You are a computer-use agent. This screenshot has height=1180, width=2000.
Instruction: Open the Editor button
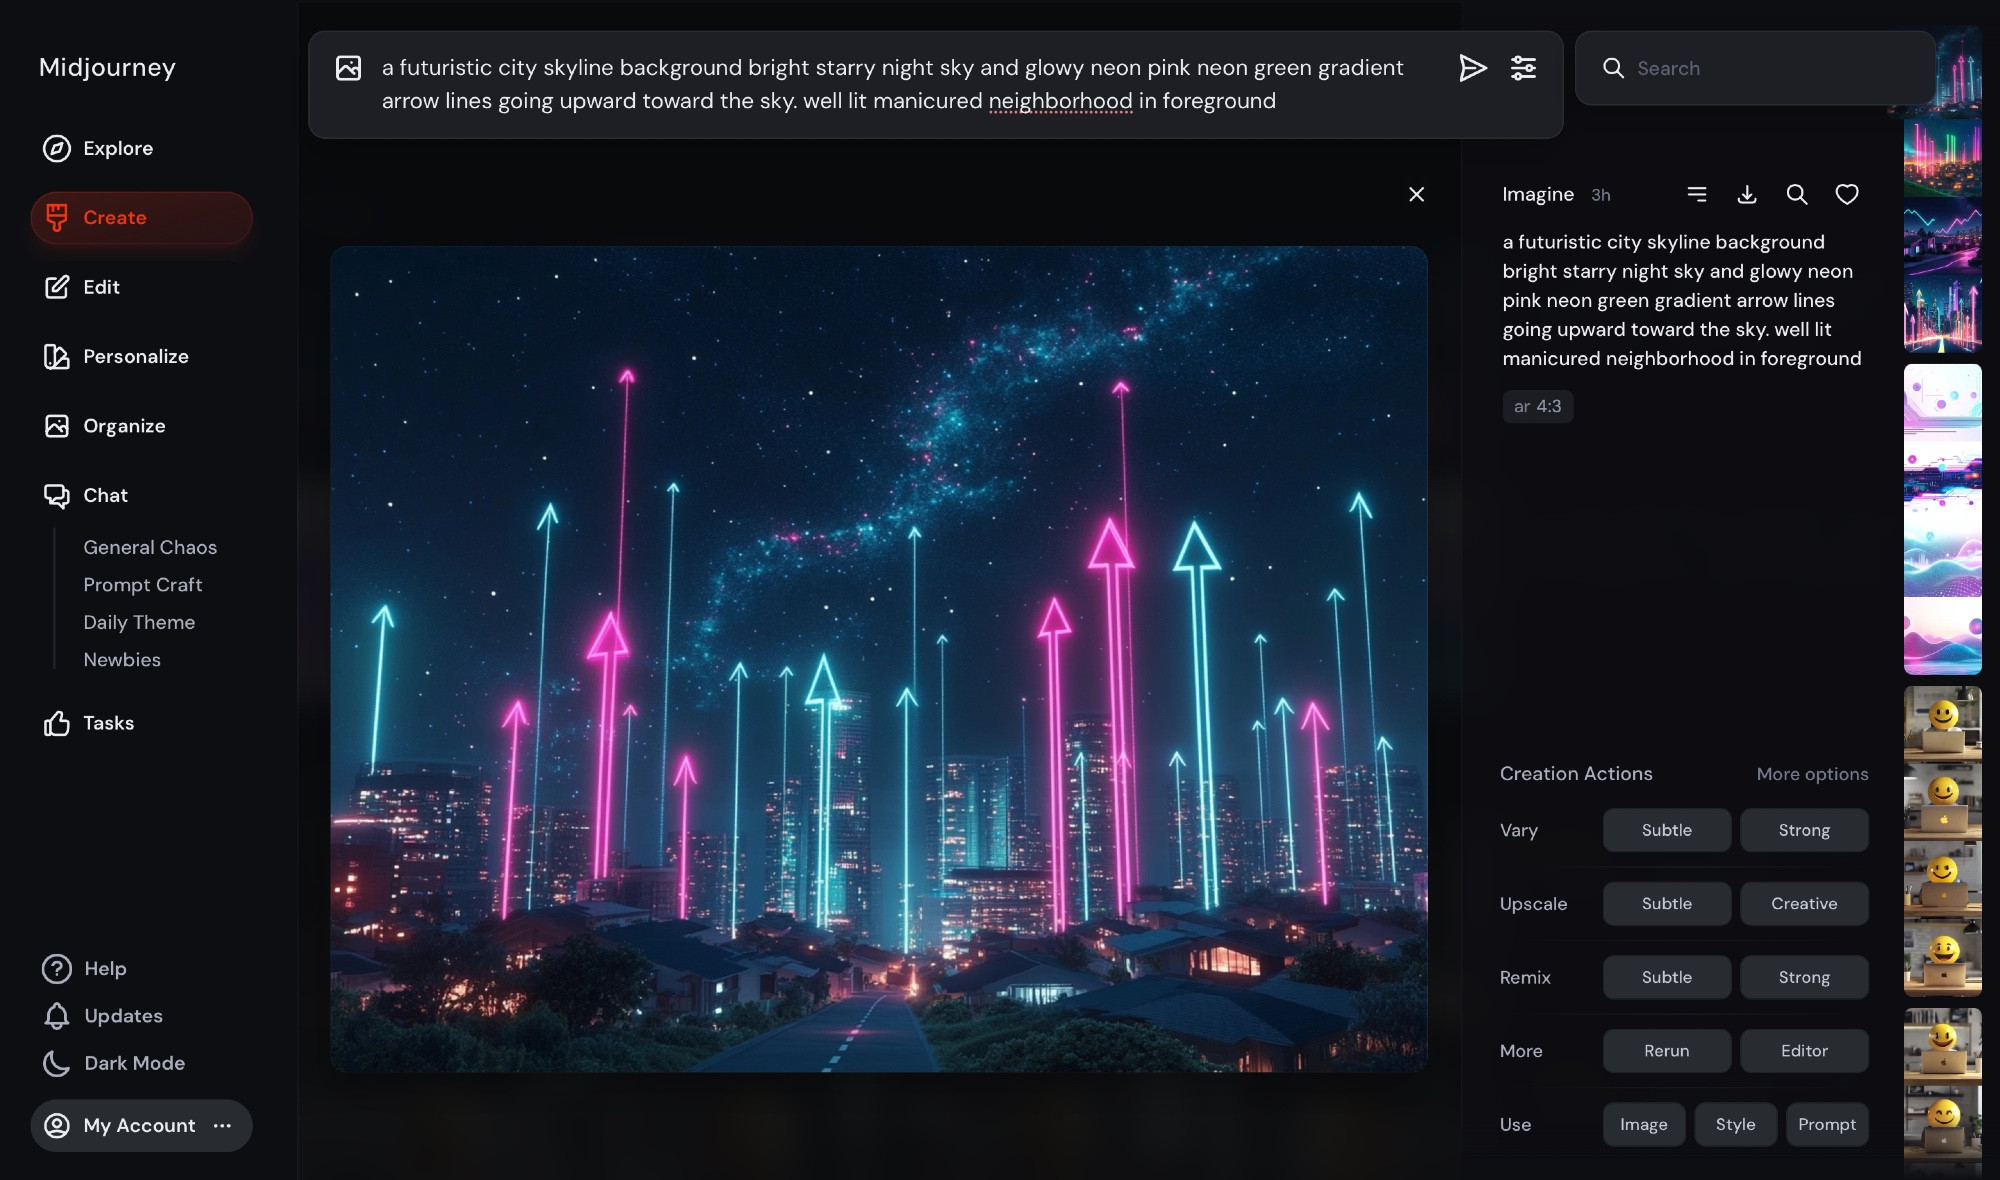point(1804,1051)
